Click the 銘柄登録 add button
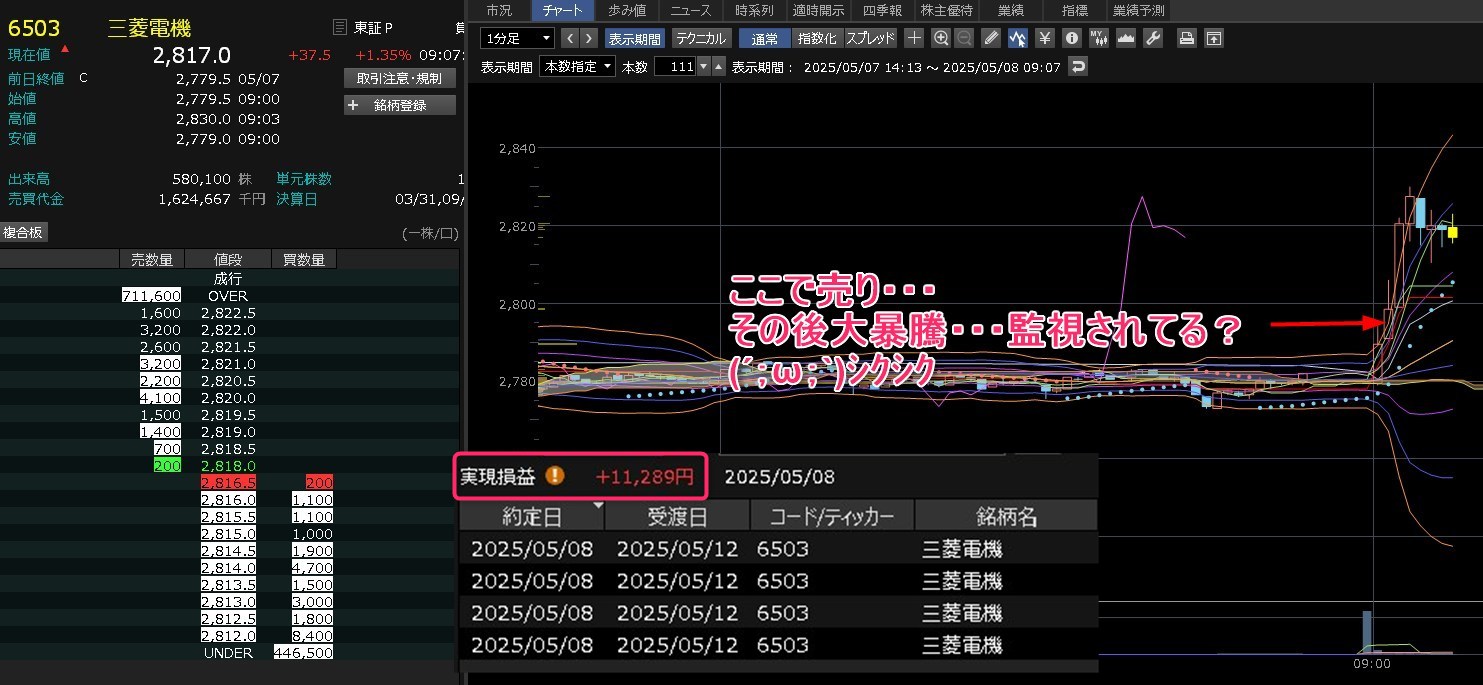Image resolution: width=1483 pixels, height=685 pixels. pyautogui.click(x=400, y=105)
